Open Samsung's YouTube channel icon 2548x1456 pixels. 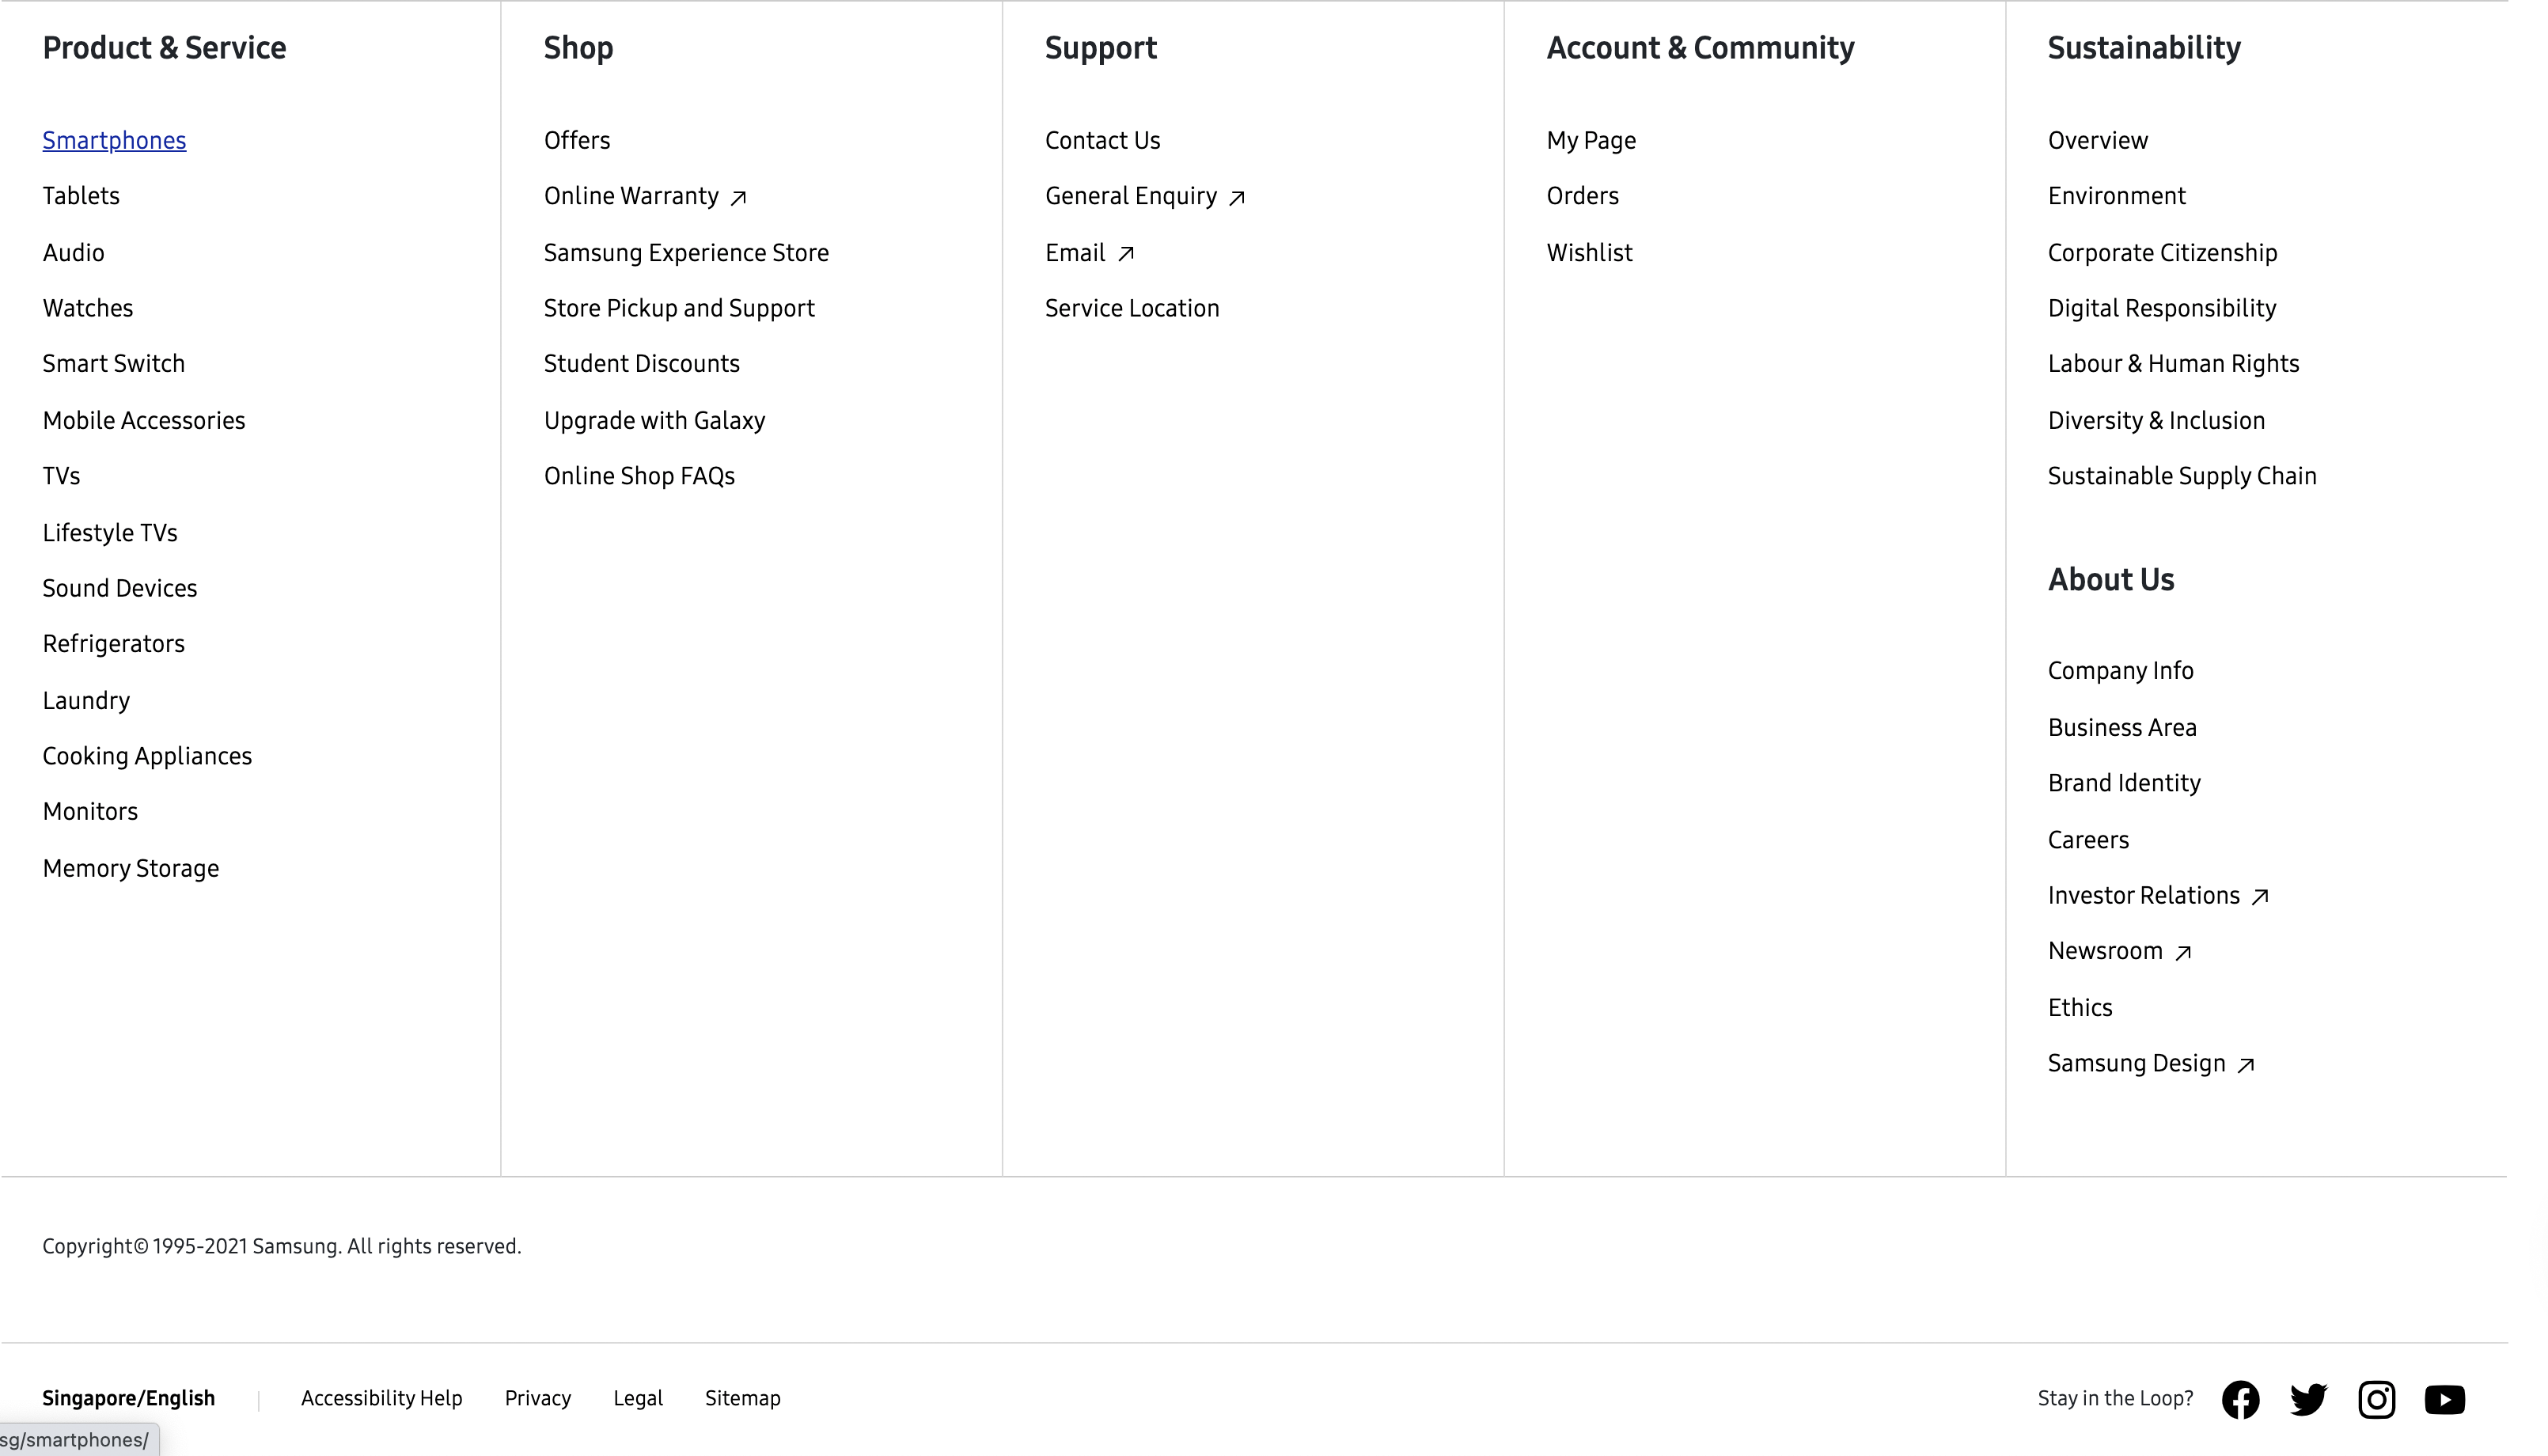point(2444,1399)
